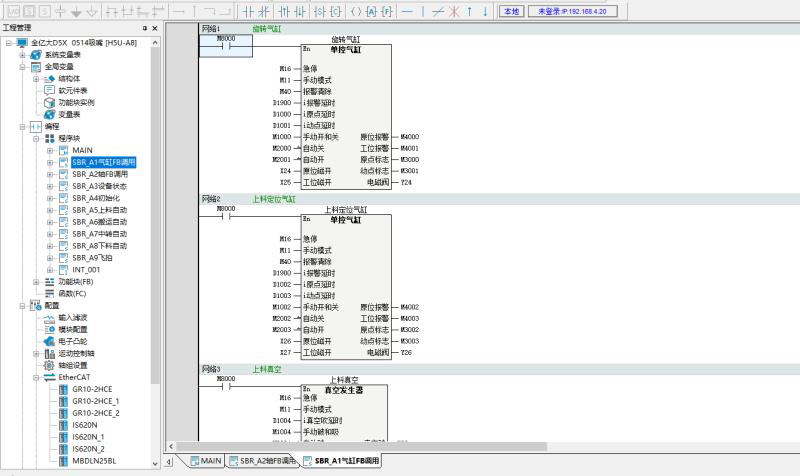Select the IS620N_2 EtherCAT device

point(88,449)
